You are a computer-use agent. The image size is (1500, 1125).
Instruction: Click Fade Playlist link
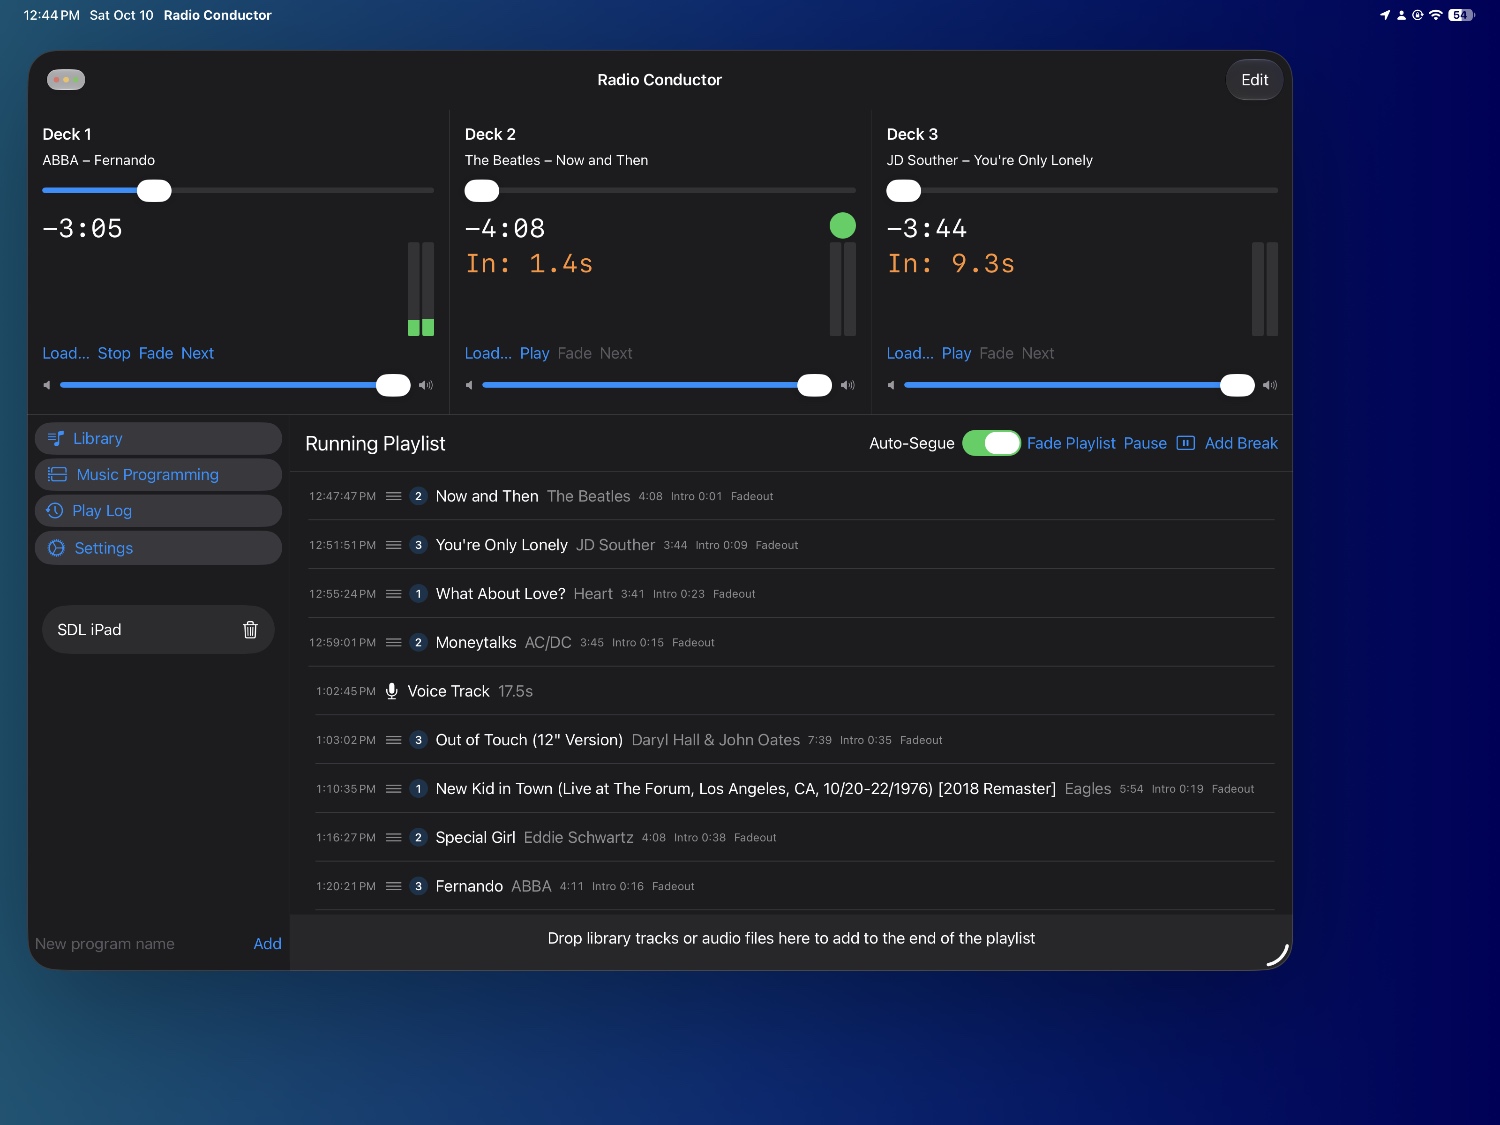pyautogui.click(x=1071, y=443)
